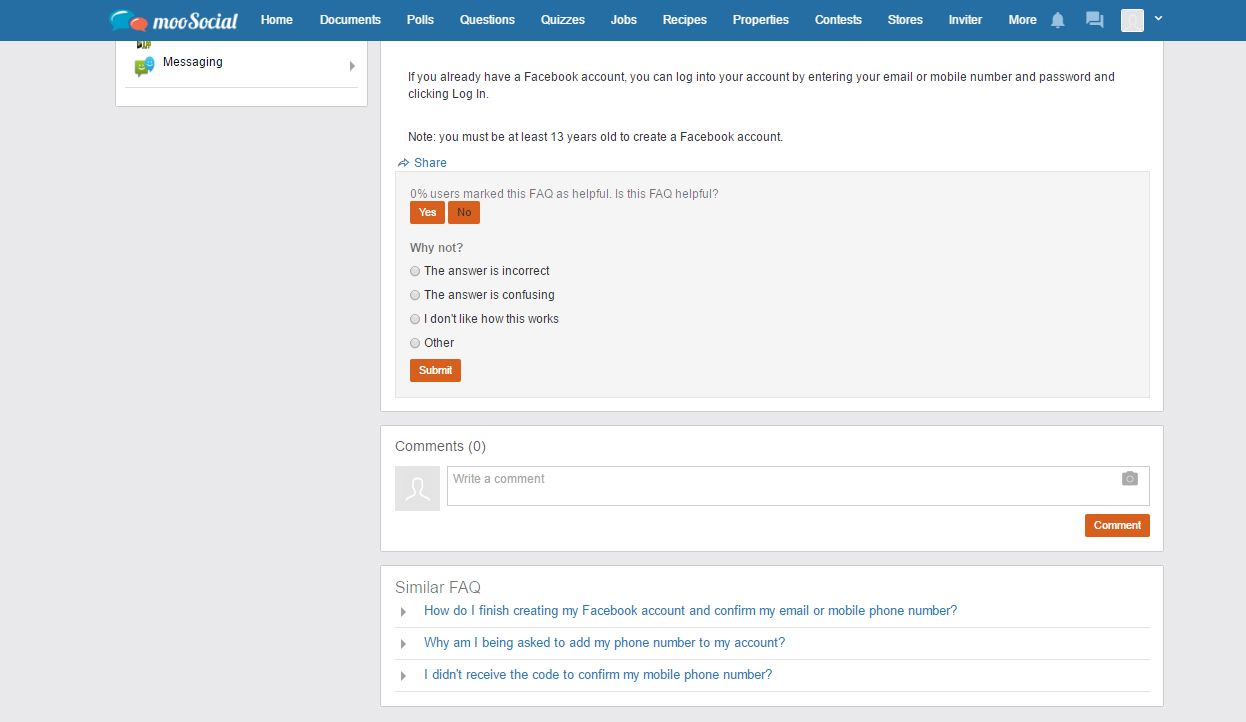Open the Properties section
The height and width of the screenshot is (722, 1246).
[760, 20]
